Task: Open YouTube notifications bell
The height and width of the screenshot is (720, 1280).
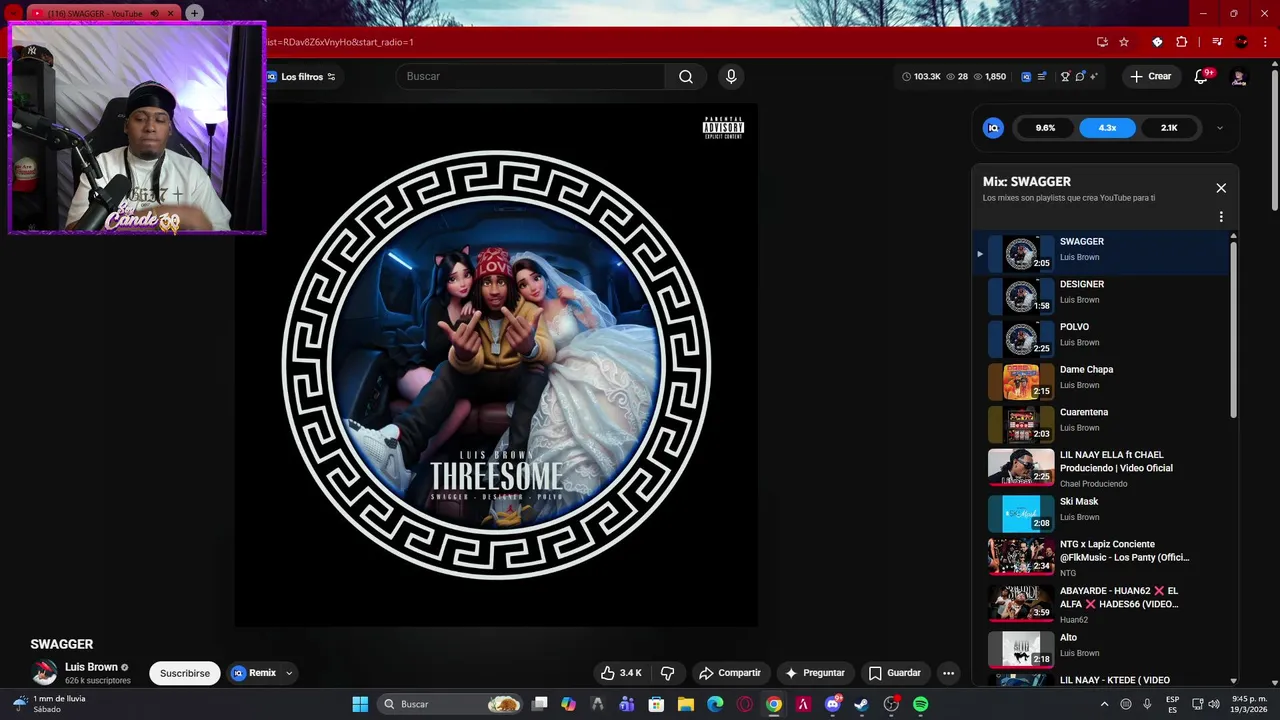Action: (1202, 77)
